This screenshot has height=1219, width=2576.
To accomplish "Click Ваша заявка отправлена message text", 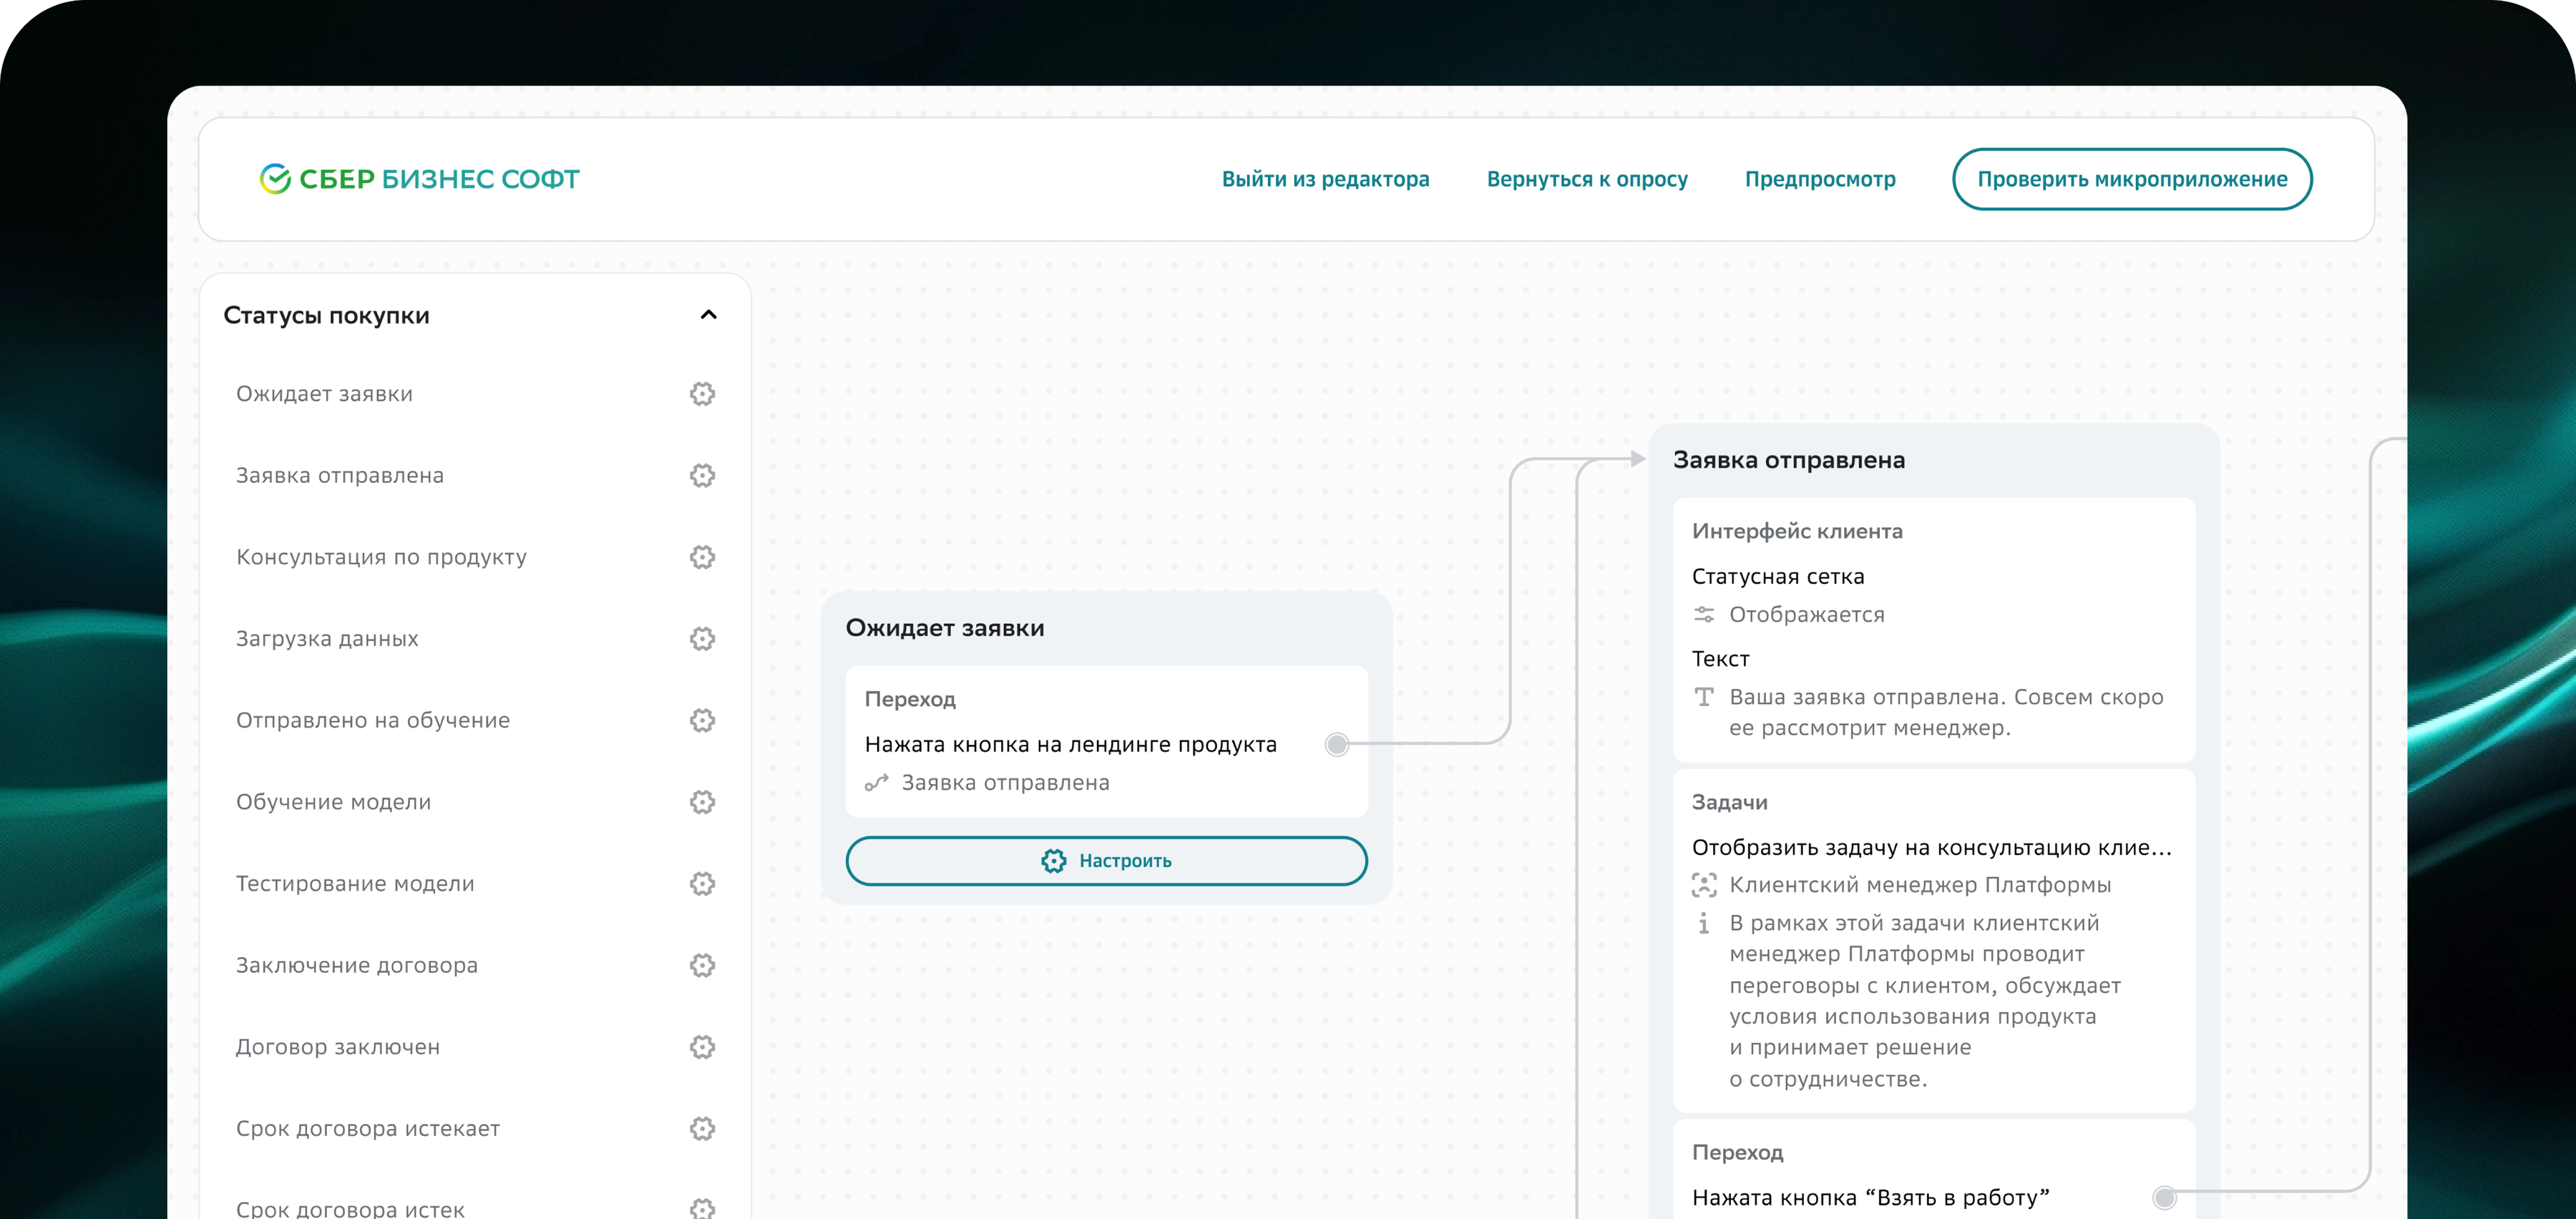I will pyautogui.click(x=1946, y=712).
